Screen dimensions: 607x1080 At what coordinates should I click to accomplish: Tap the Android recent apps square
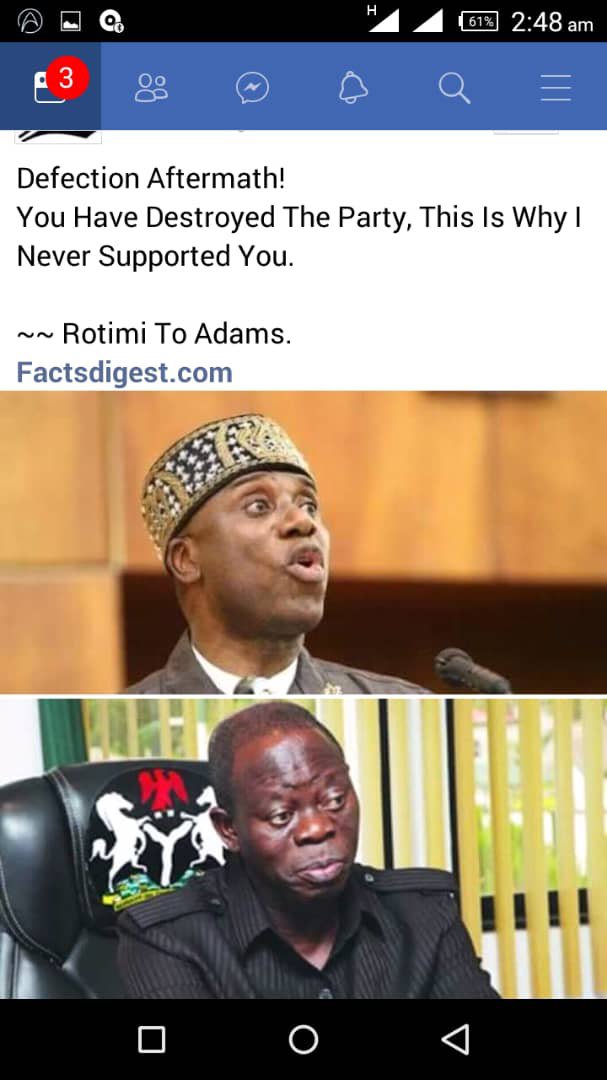tap(152, 1039)
